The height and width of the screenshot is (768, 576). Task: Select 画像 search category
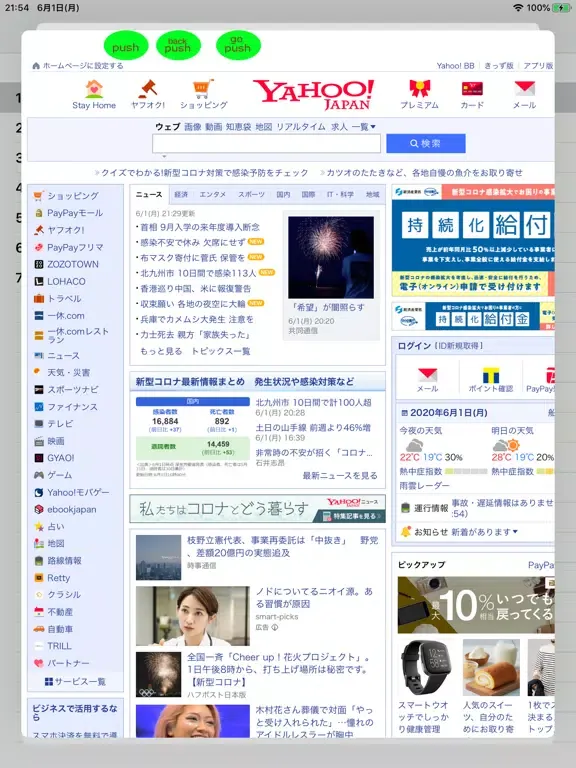coord(192,127)
